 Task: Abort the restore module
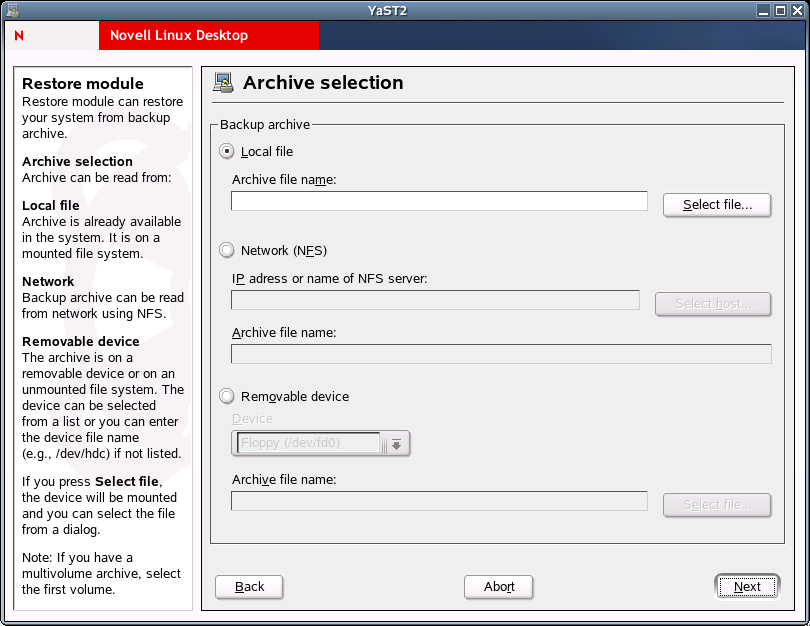pos(499,587)
